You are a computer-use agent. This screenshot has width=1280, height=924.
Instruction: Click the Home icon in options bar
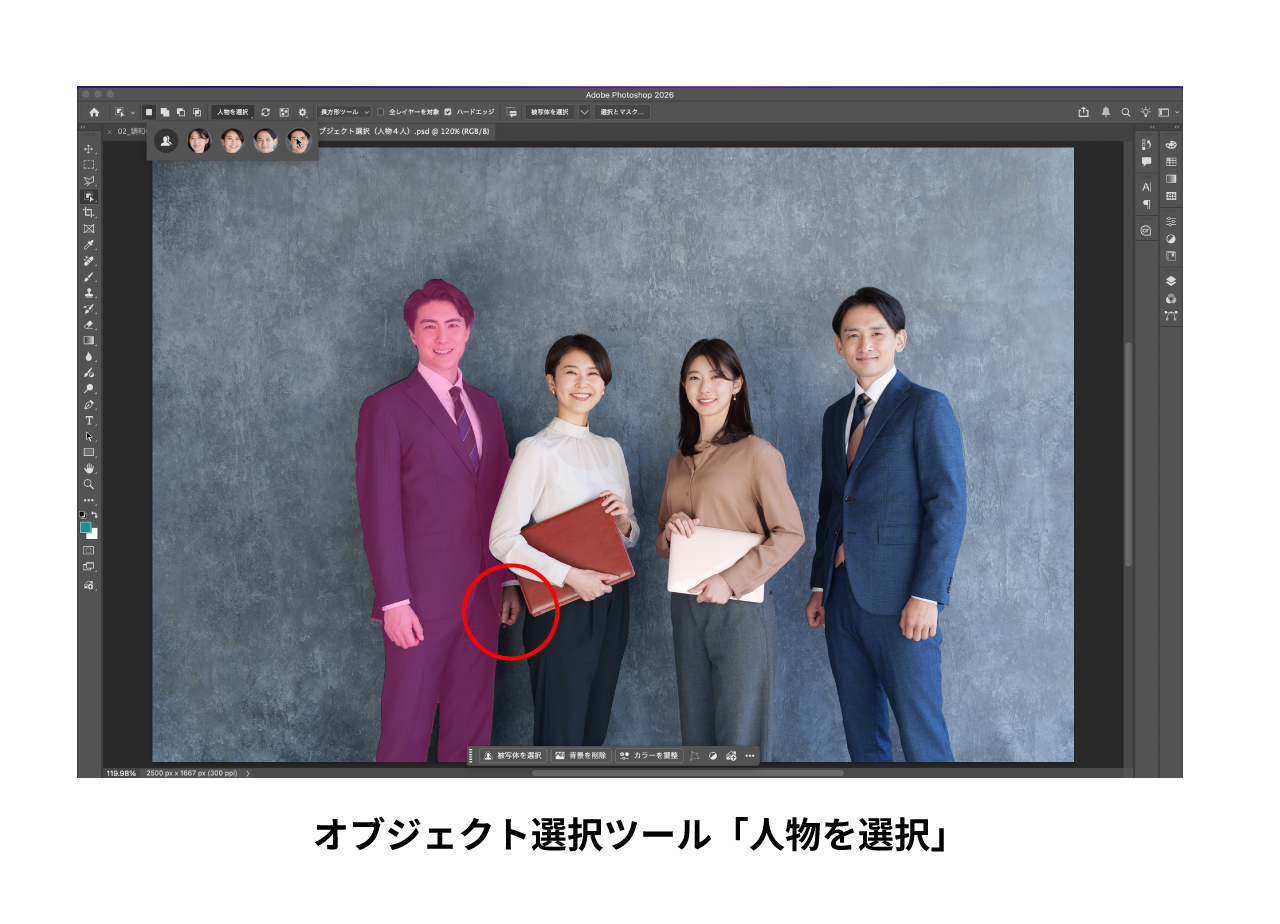pyautogui.click(x=94, y=112)
